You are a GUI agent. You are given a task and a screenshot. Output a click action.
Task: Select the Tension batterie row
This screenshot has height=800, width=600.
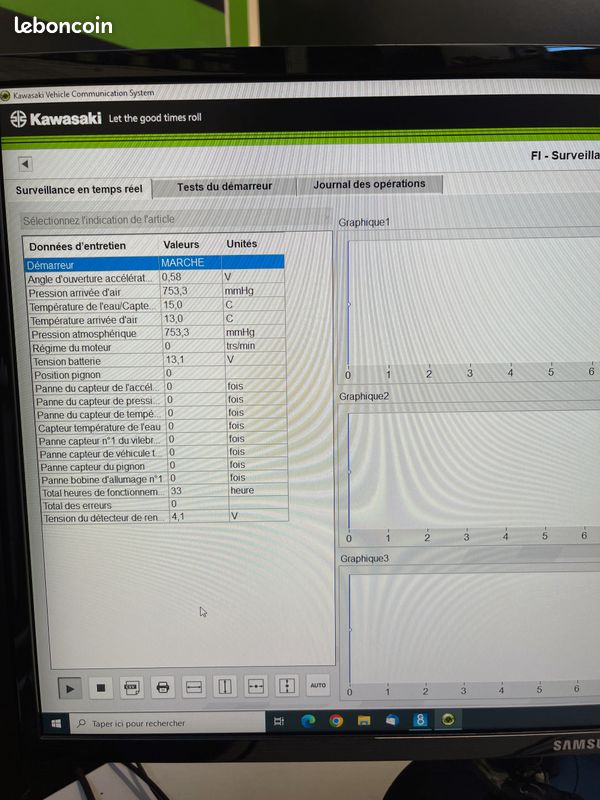150,360
